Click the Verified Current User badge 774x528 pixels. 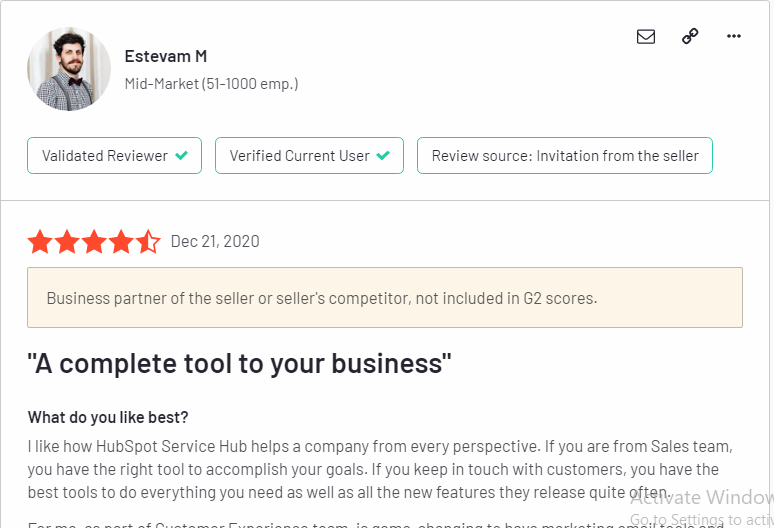[310, 155]
